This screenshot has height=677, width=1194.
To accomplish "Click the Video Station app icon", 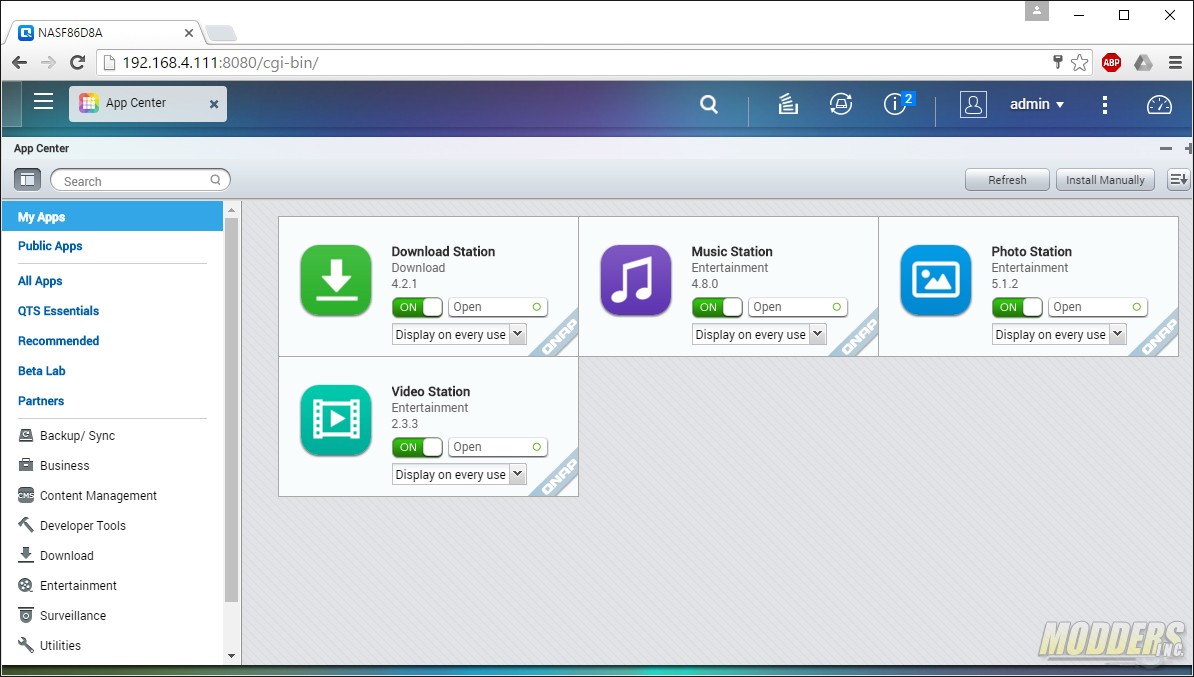I will [336, 420].
